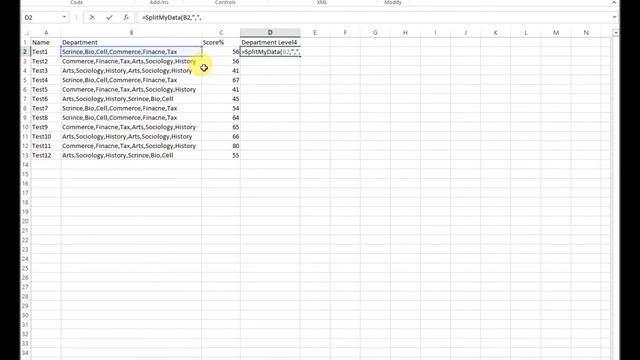Select the 'Test7' cell

[46, 108]
